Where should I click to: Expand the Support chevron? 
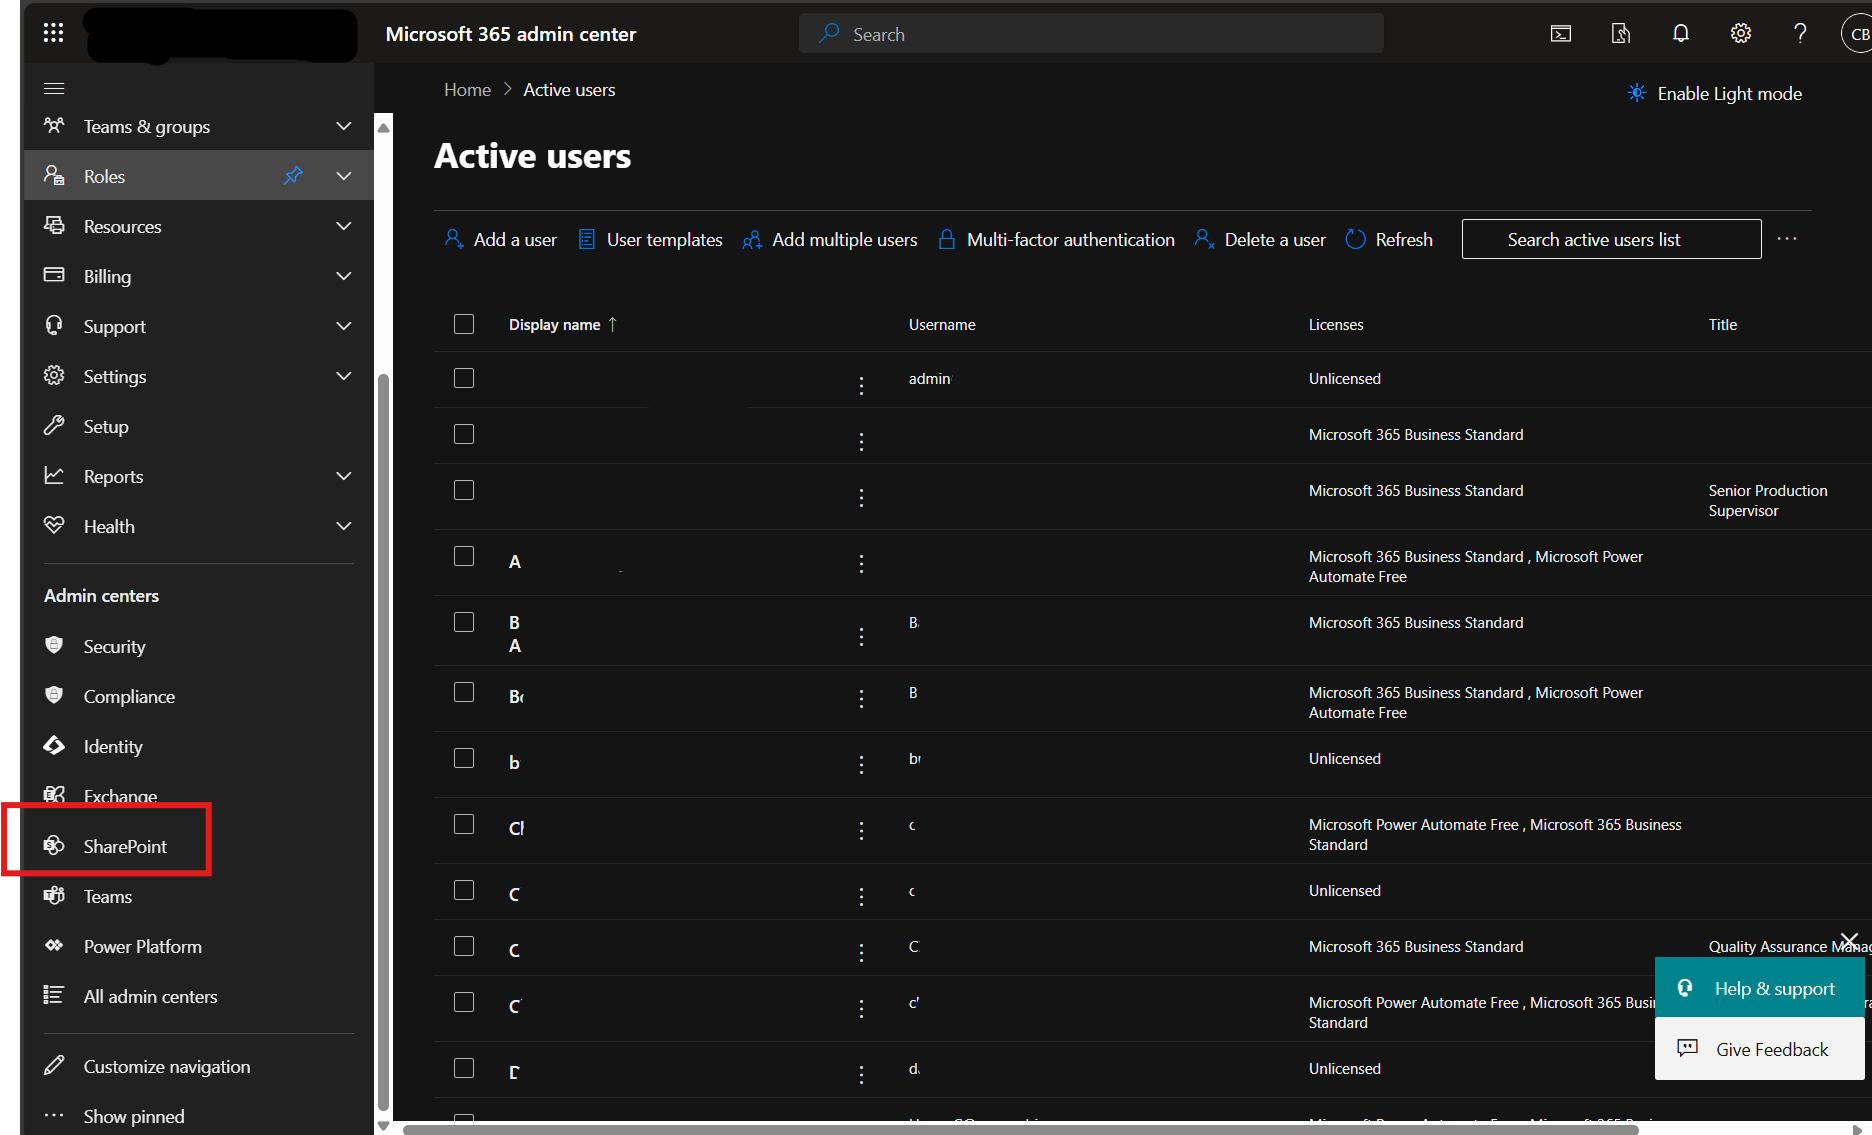click(344, 326)
